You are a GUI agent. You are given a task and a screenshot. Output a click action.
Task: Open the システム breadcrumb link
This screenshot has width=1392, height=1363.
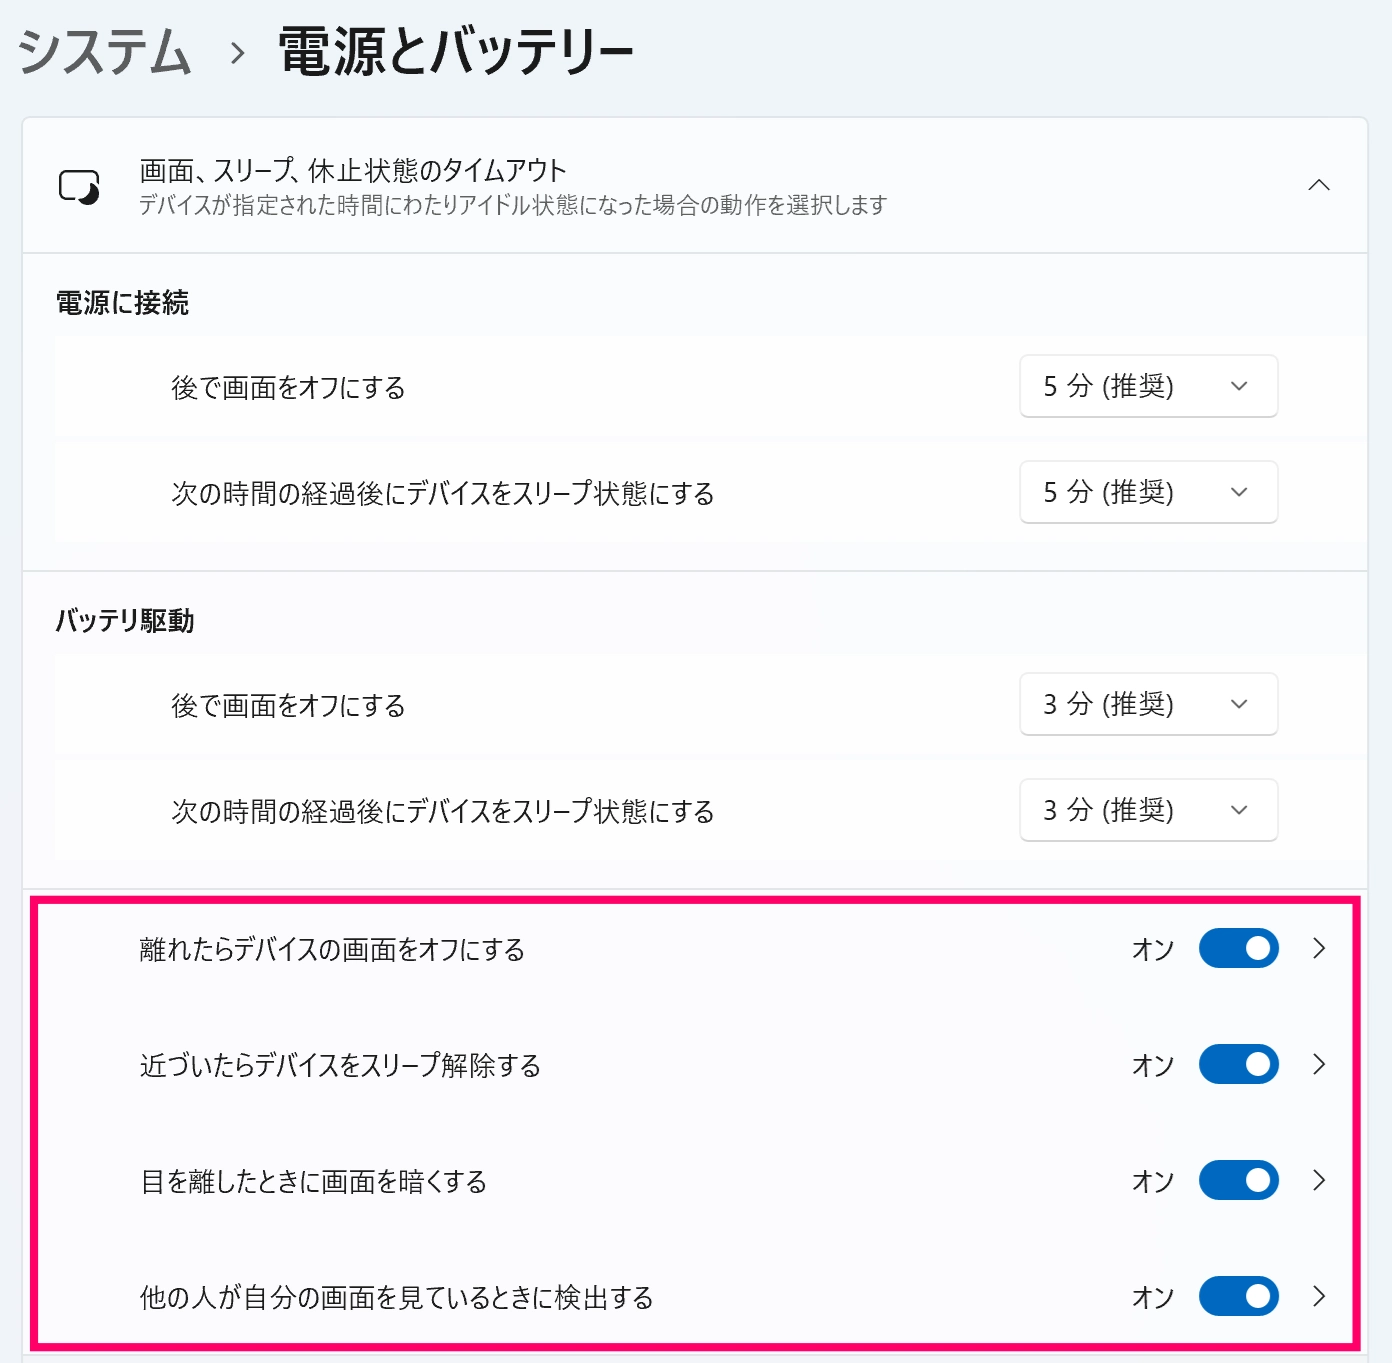tap(105, 52)
